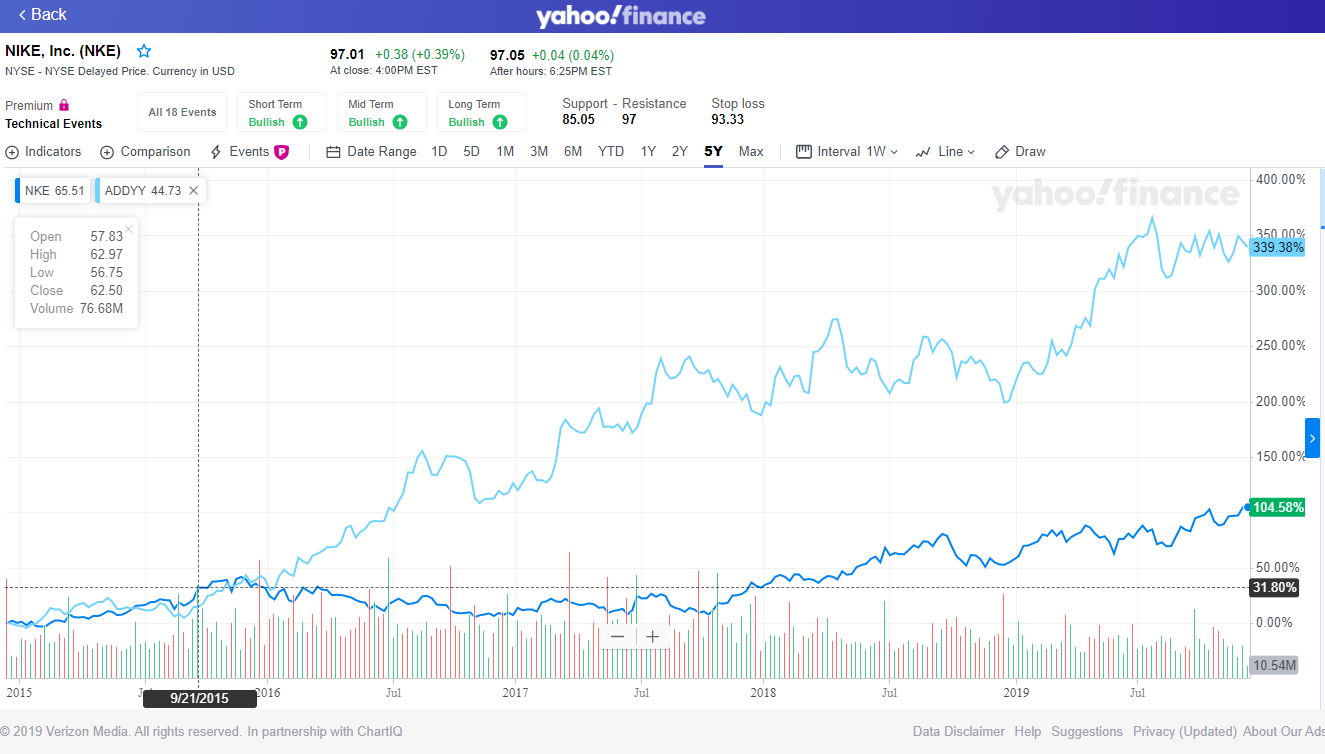The width and height of the screenshot is (1325, 754).
Task: Add NIKE to watchlist with star icon
Action: 144,51
